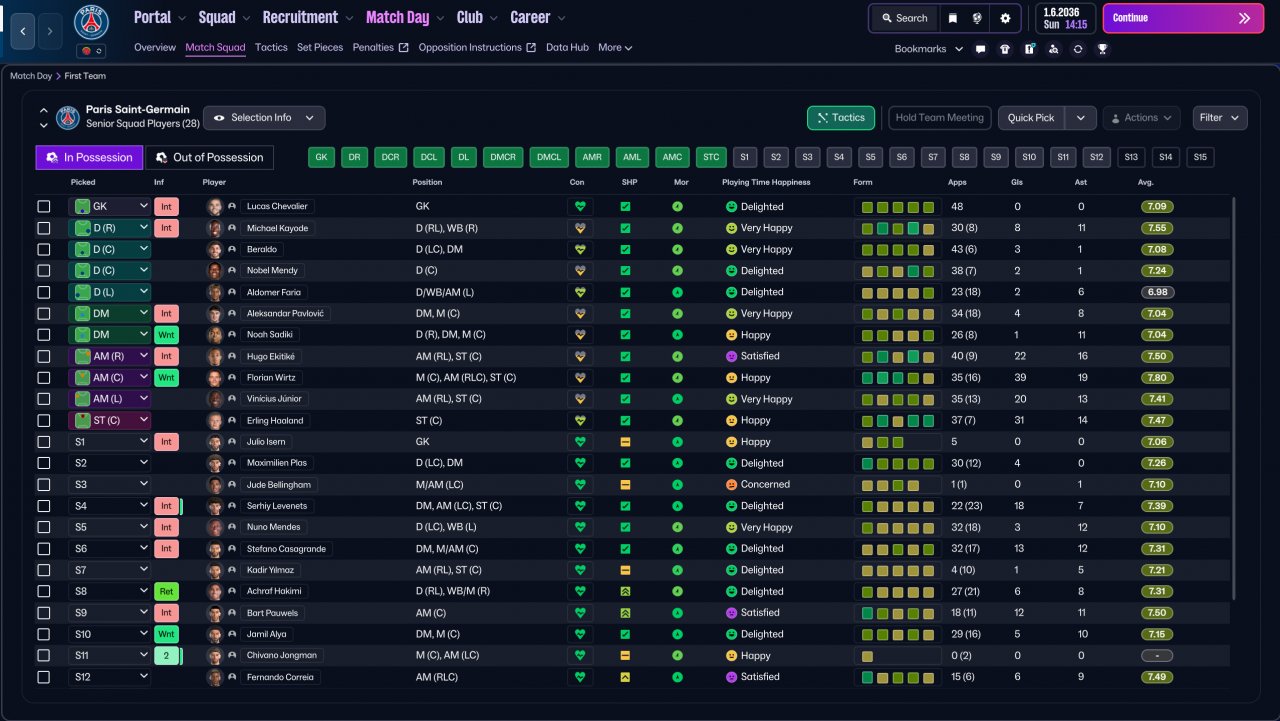Check the box for Jude Bellingham

click(43, 485)
